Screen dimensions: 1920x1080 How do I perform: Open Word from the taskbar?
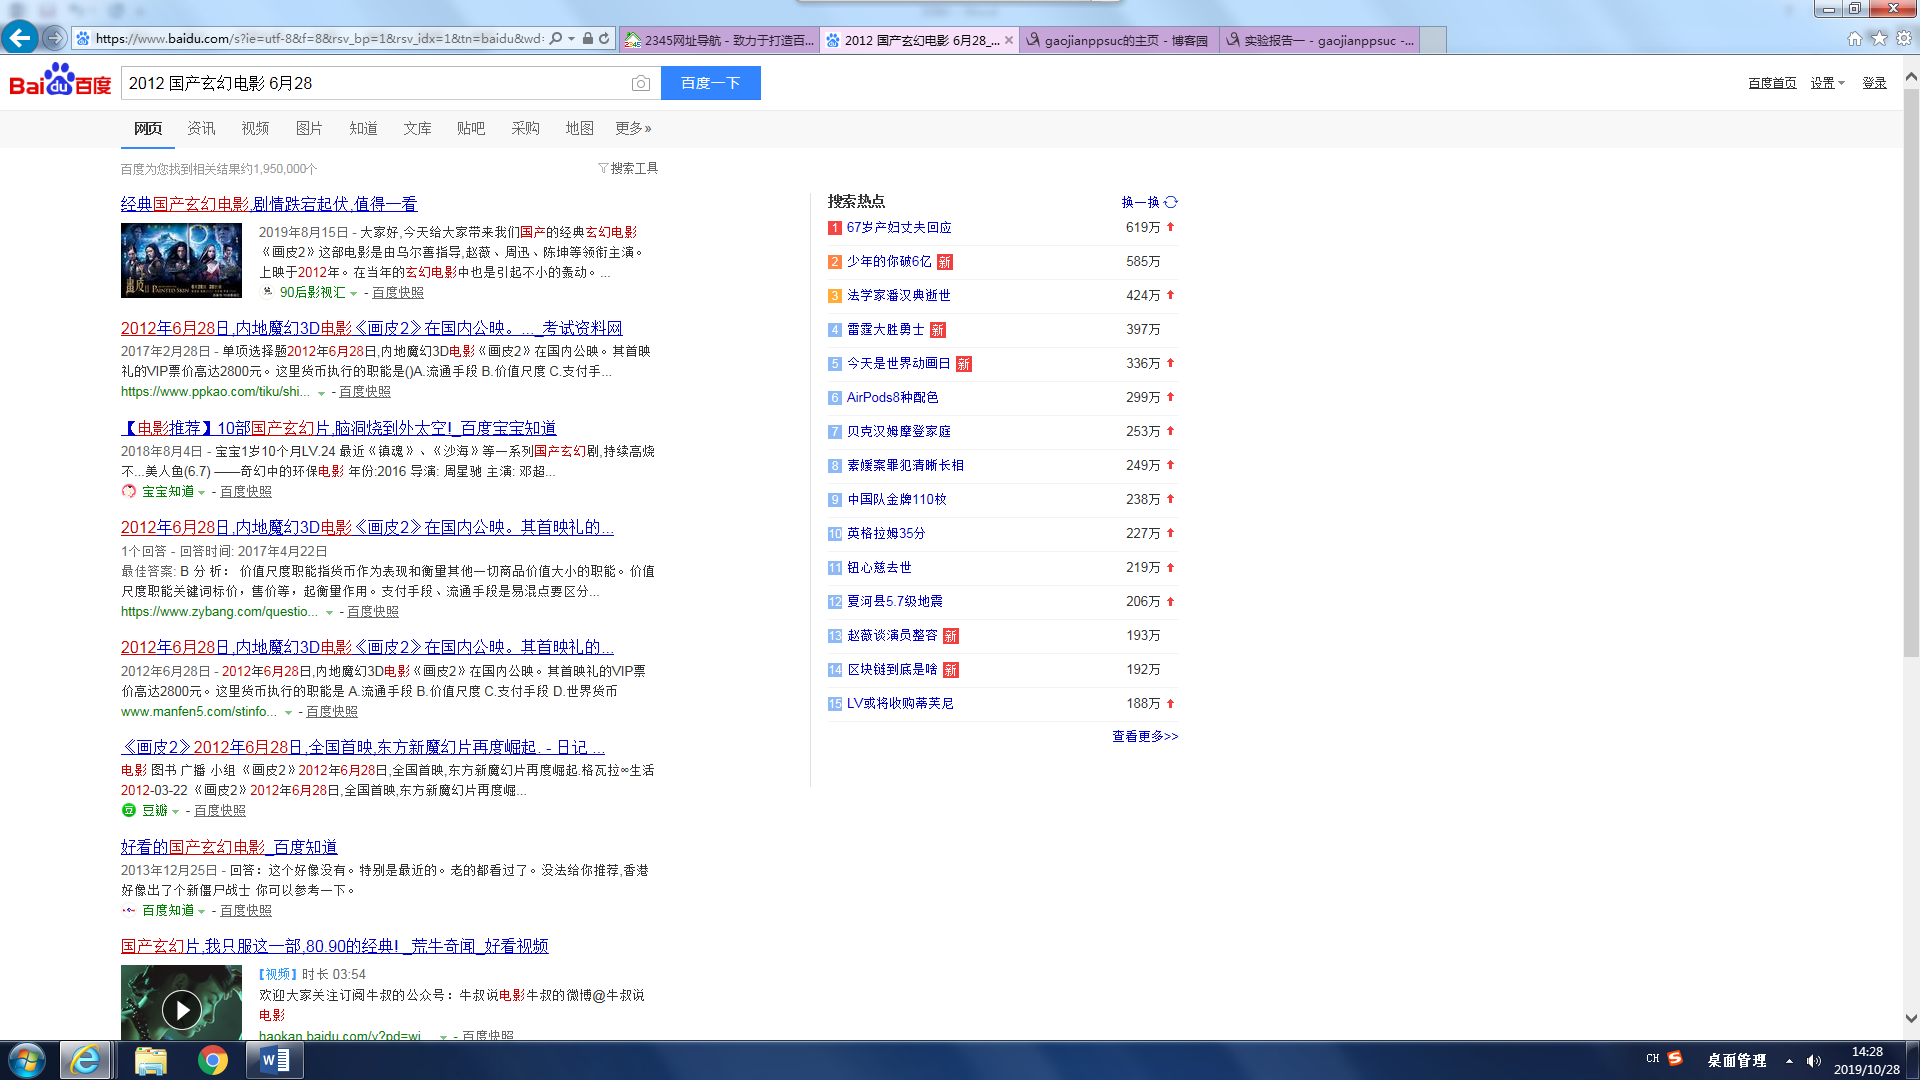click(x=274, y=1060)
